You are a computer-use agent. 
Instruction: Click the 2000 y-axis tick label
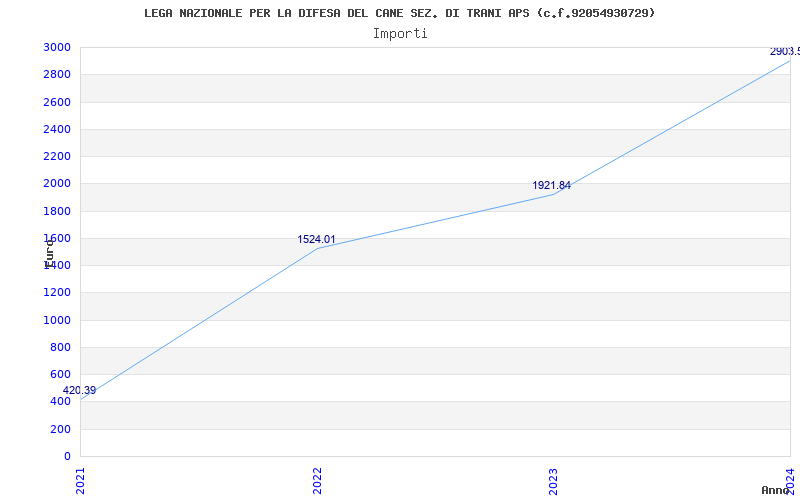[x=57, y=184]
